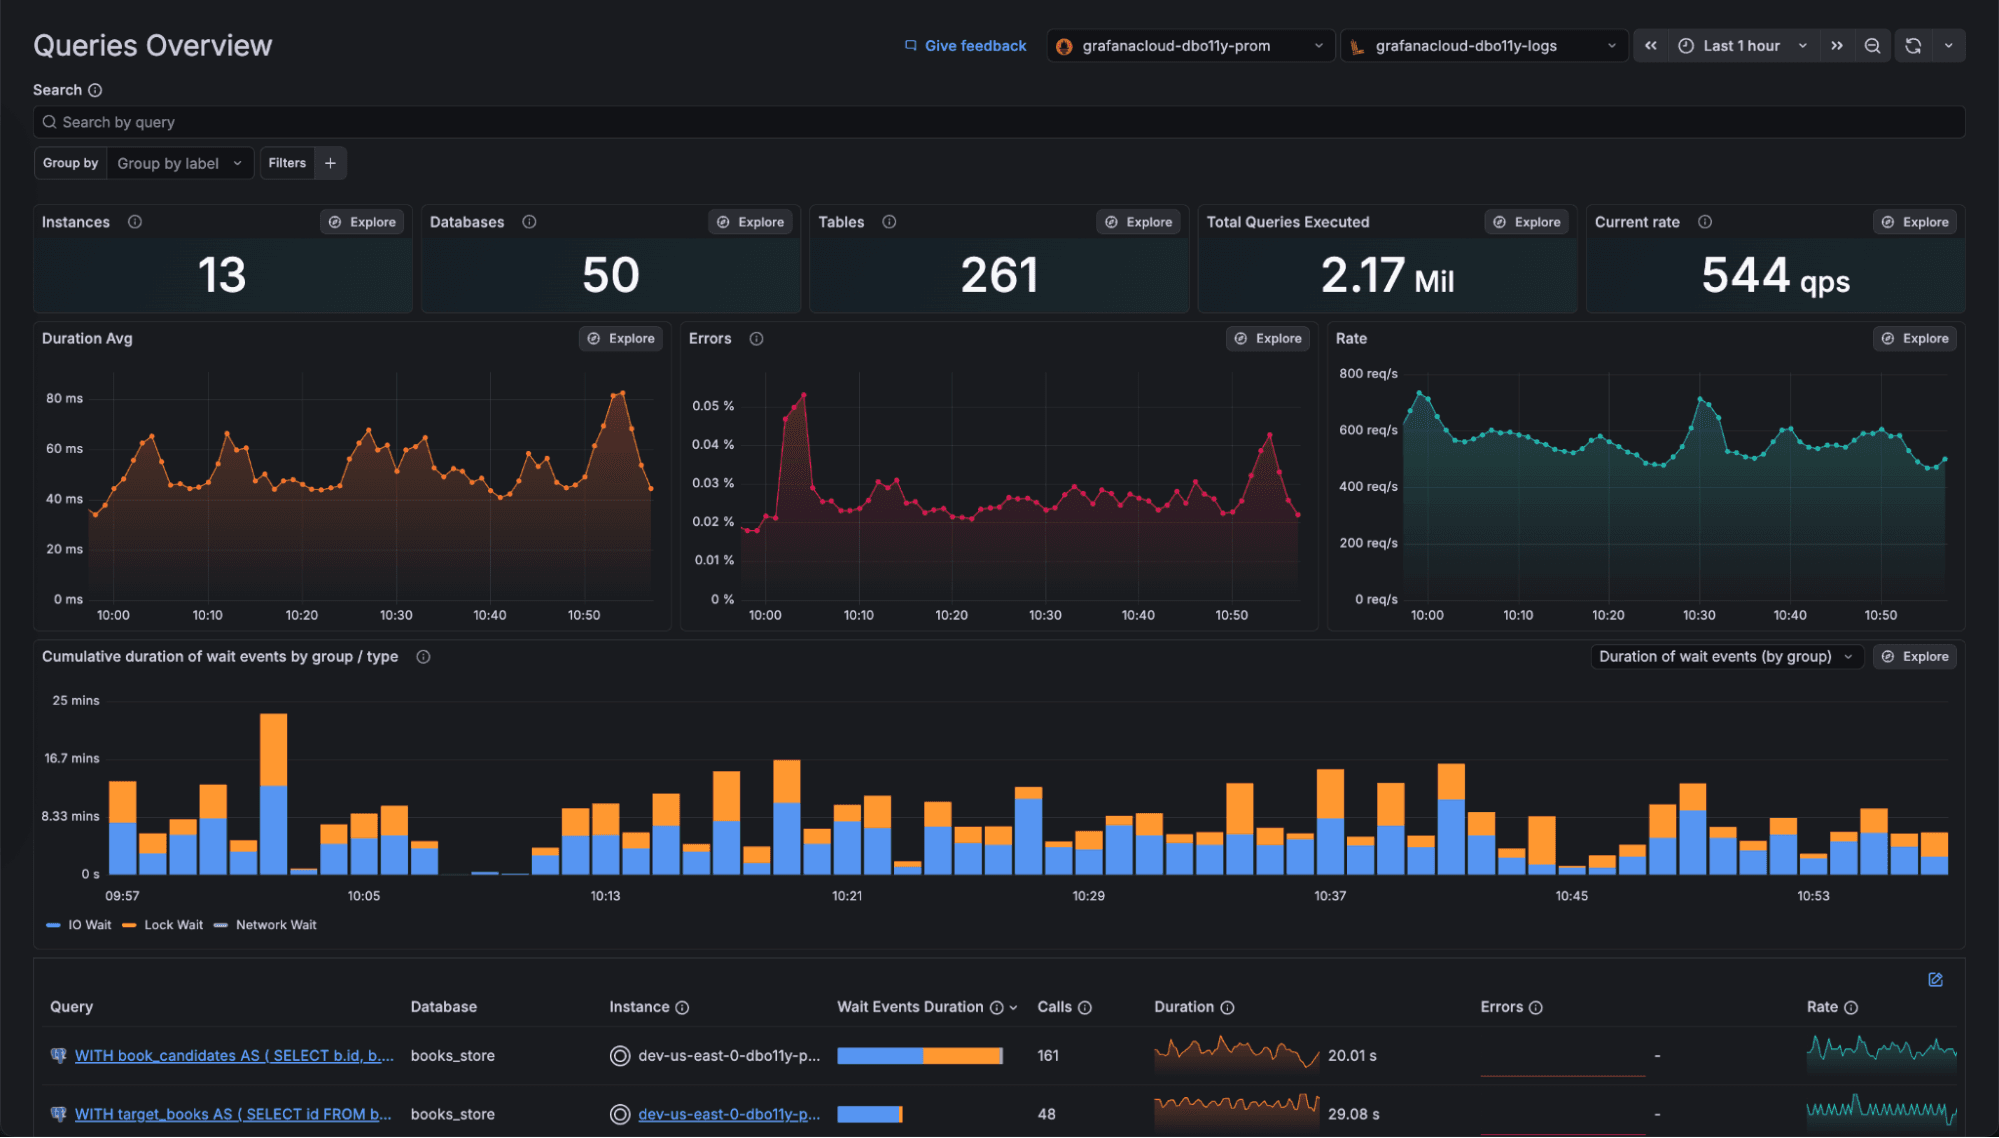Add a filter using the plus icon next to Filters

pos(330,162)
